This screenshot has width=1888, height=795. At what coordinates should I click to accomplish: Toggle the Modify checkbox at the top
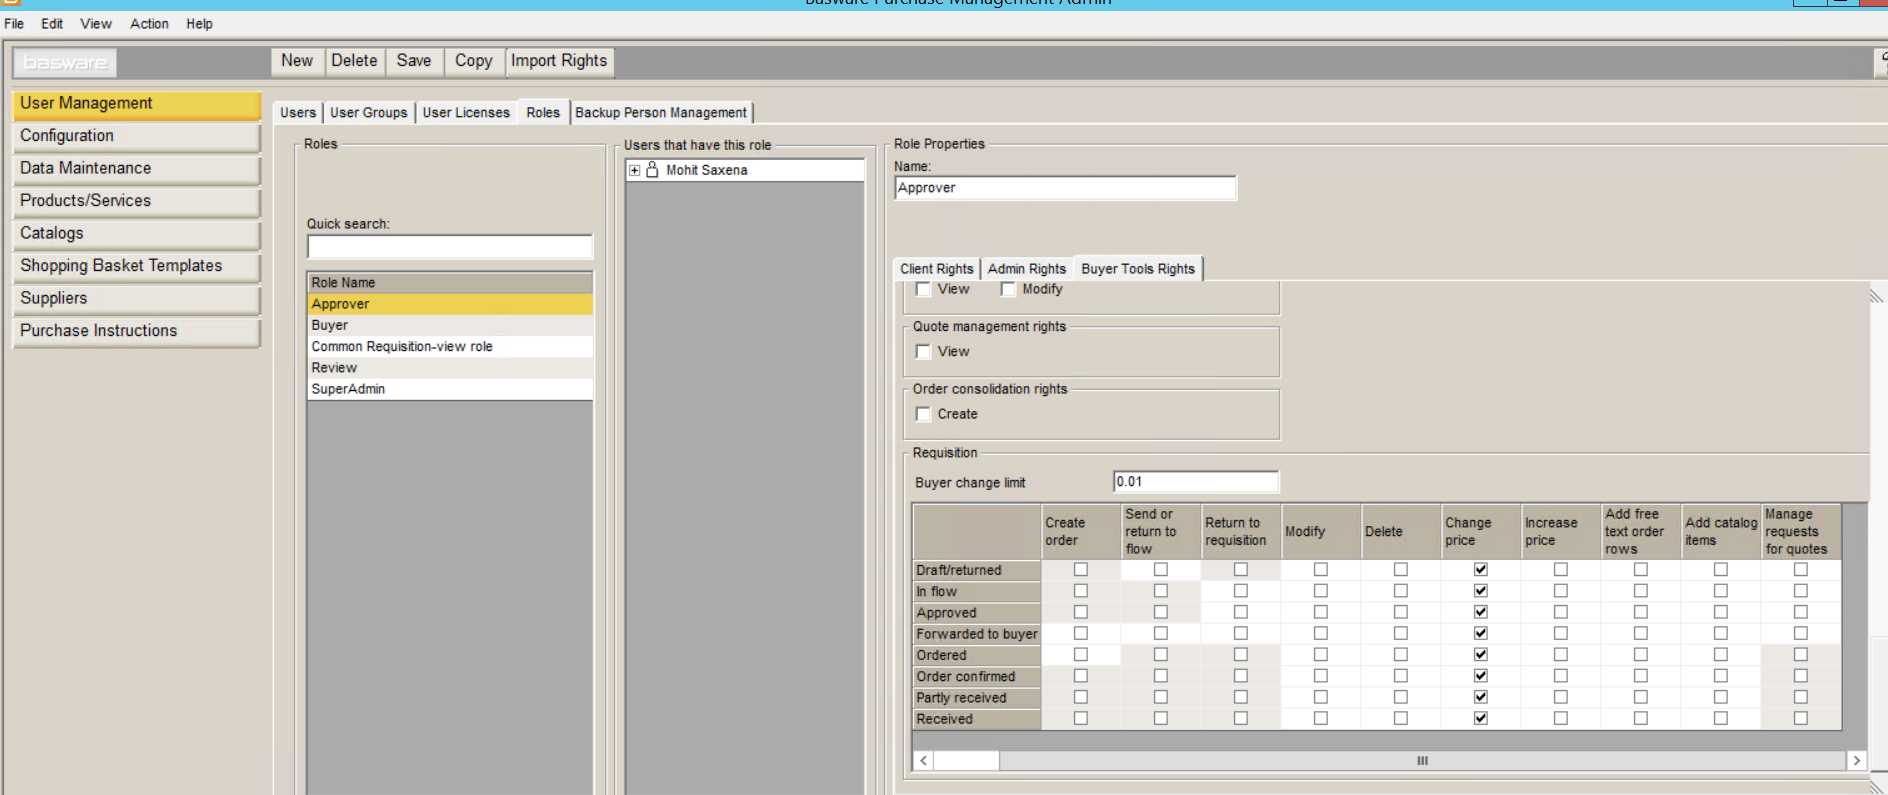pos(1008,289)
